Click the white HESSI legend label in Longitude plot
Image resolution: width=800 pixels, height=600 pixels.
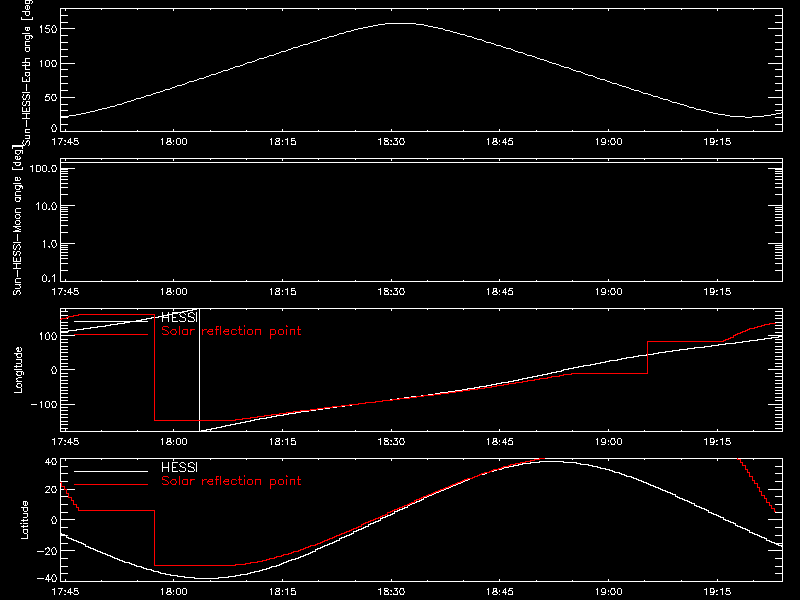[x=179, y=317]
